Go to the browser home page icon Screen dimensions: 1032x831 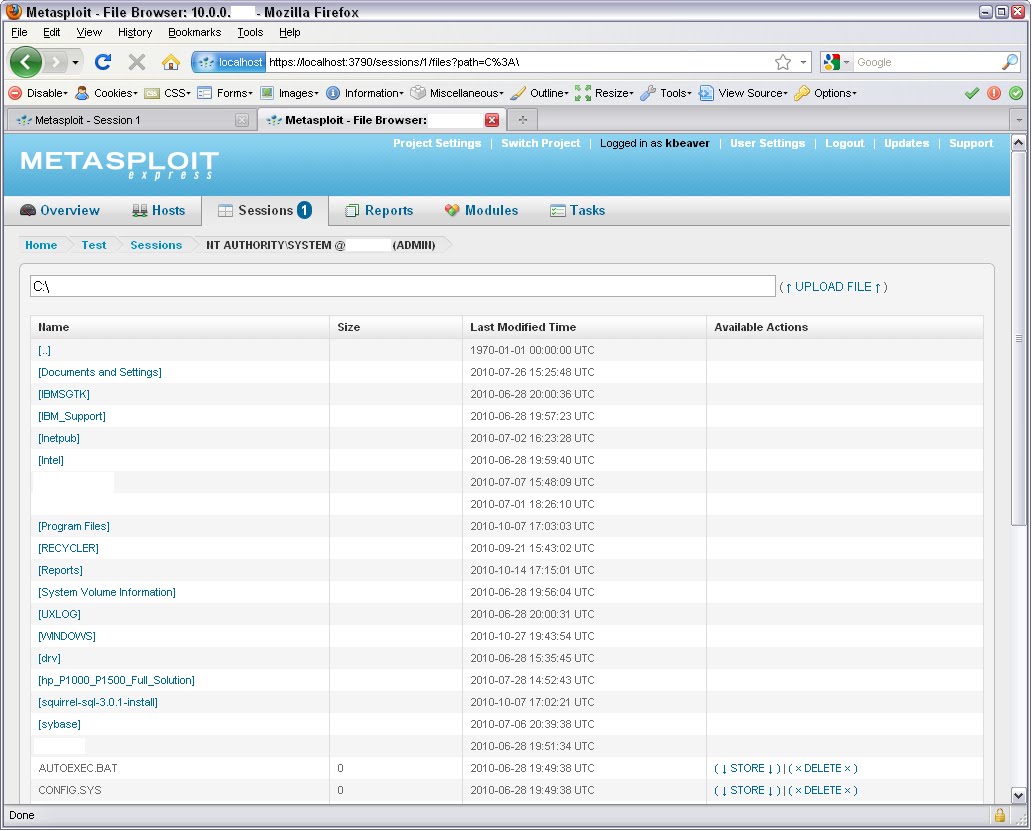pyautogui.click(x=170, y=63)
